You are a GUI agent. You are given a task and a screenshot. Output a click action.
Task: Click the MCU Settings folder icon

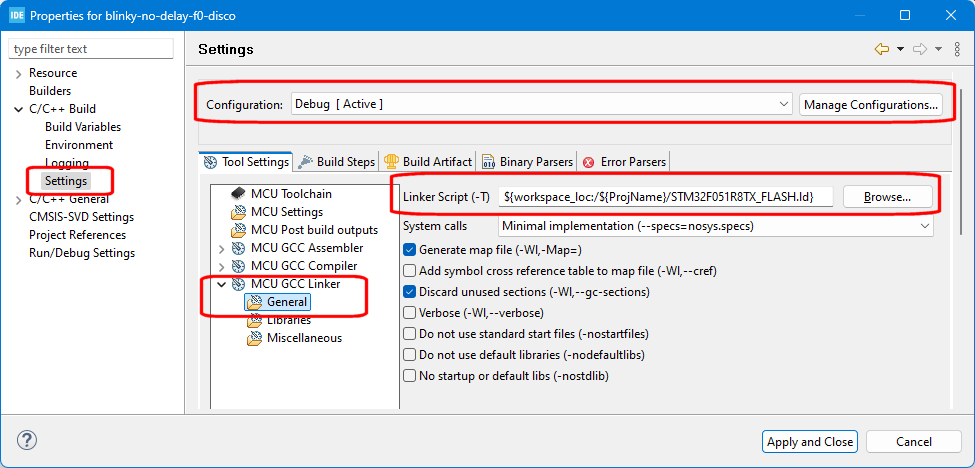tap(238, 212)
